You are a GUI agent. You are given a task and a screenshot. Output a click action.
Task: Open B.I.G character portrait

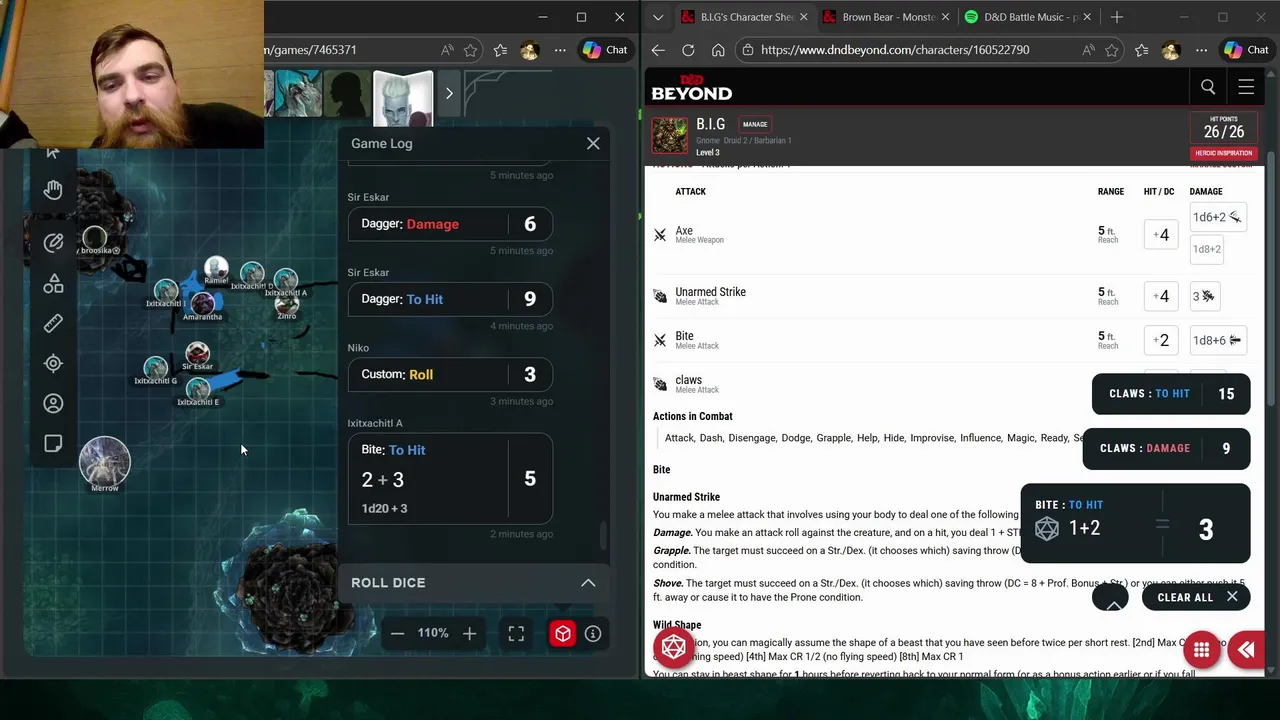(x=670, y=136)
